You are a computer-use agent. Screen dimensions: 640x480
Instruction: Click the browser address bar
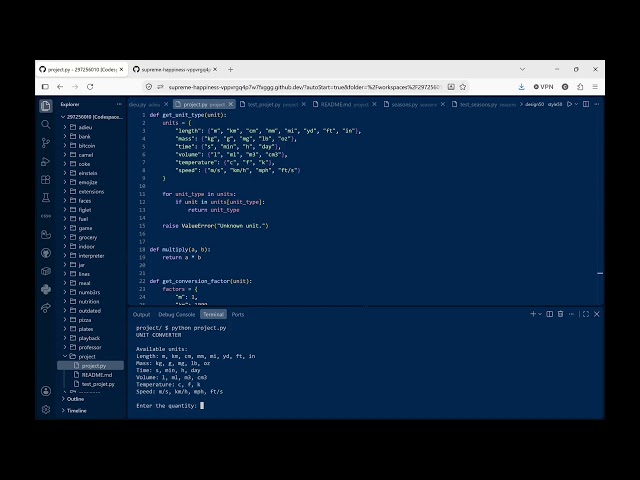[304, 87]
